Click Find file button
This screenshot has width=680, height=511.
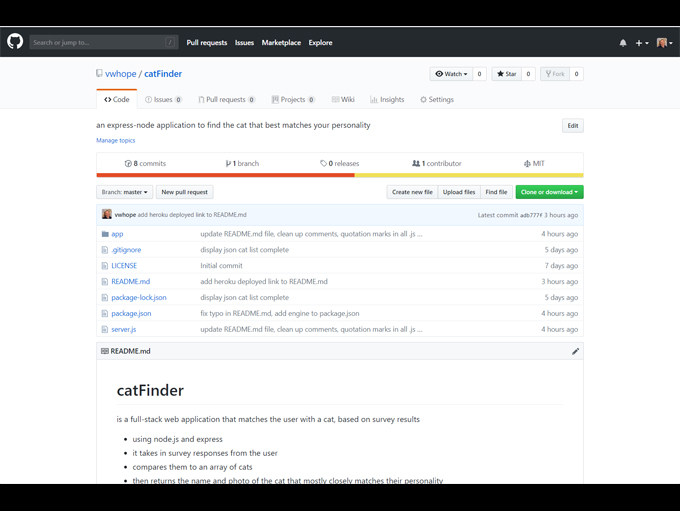click(496, 192)
